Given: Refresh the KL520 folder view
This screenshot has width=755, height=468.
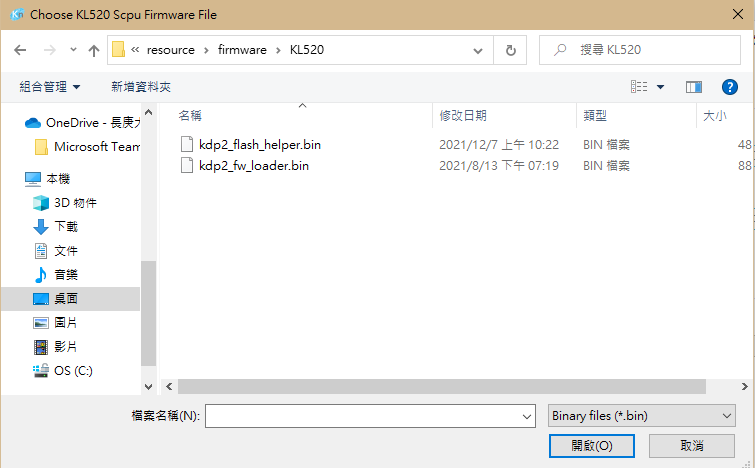Looking at the screenshot, I should point(510,51).
